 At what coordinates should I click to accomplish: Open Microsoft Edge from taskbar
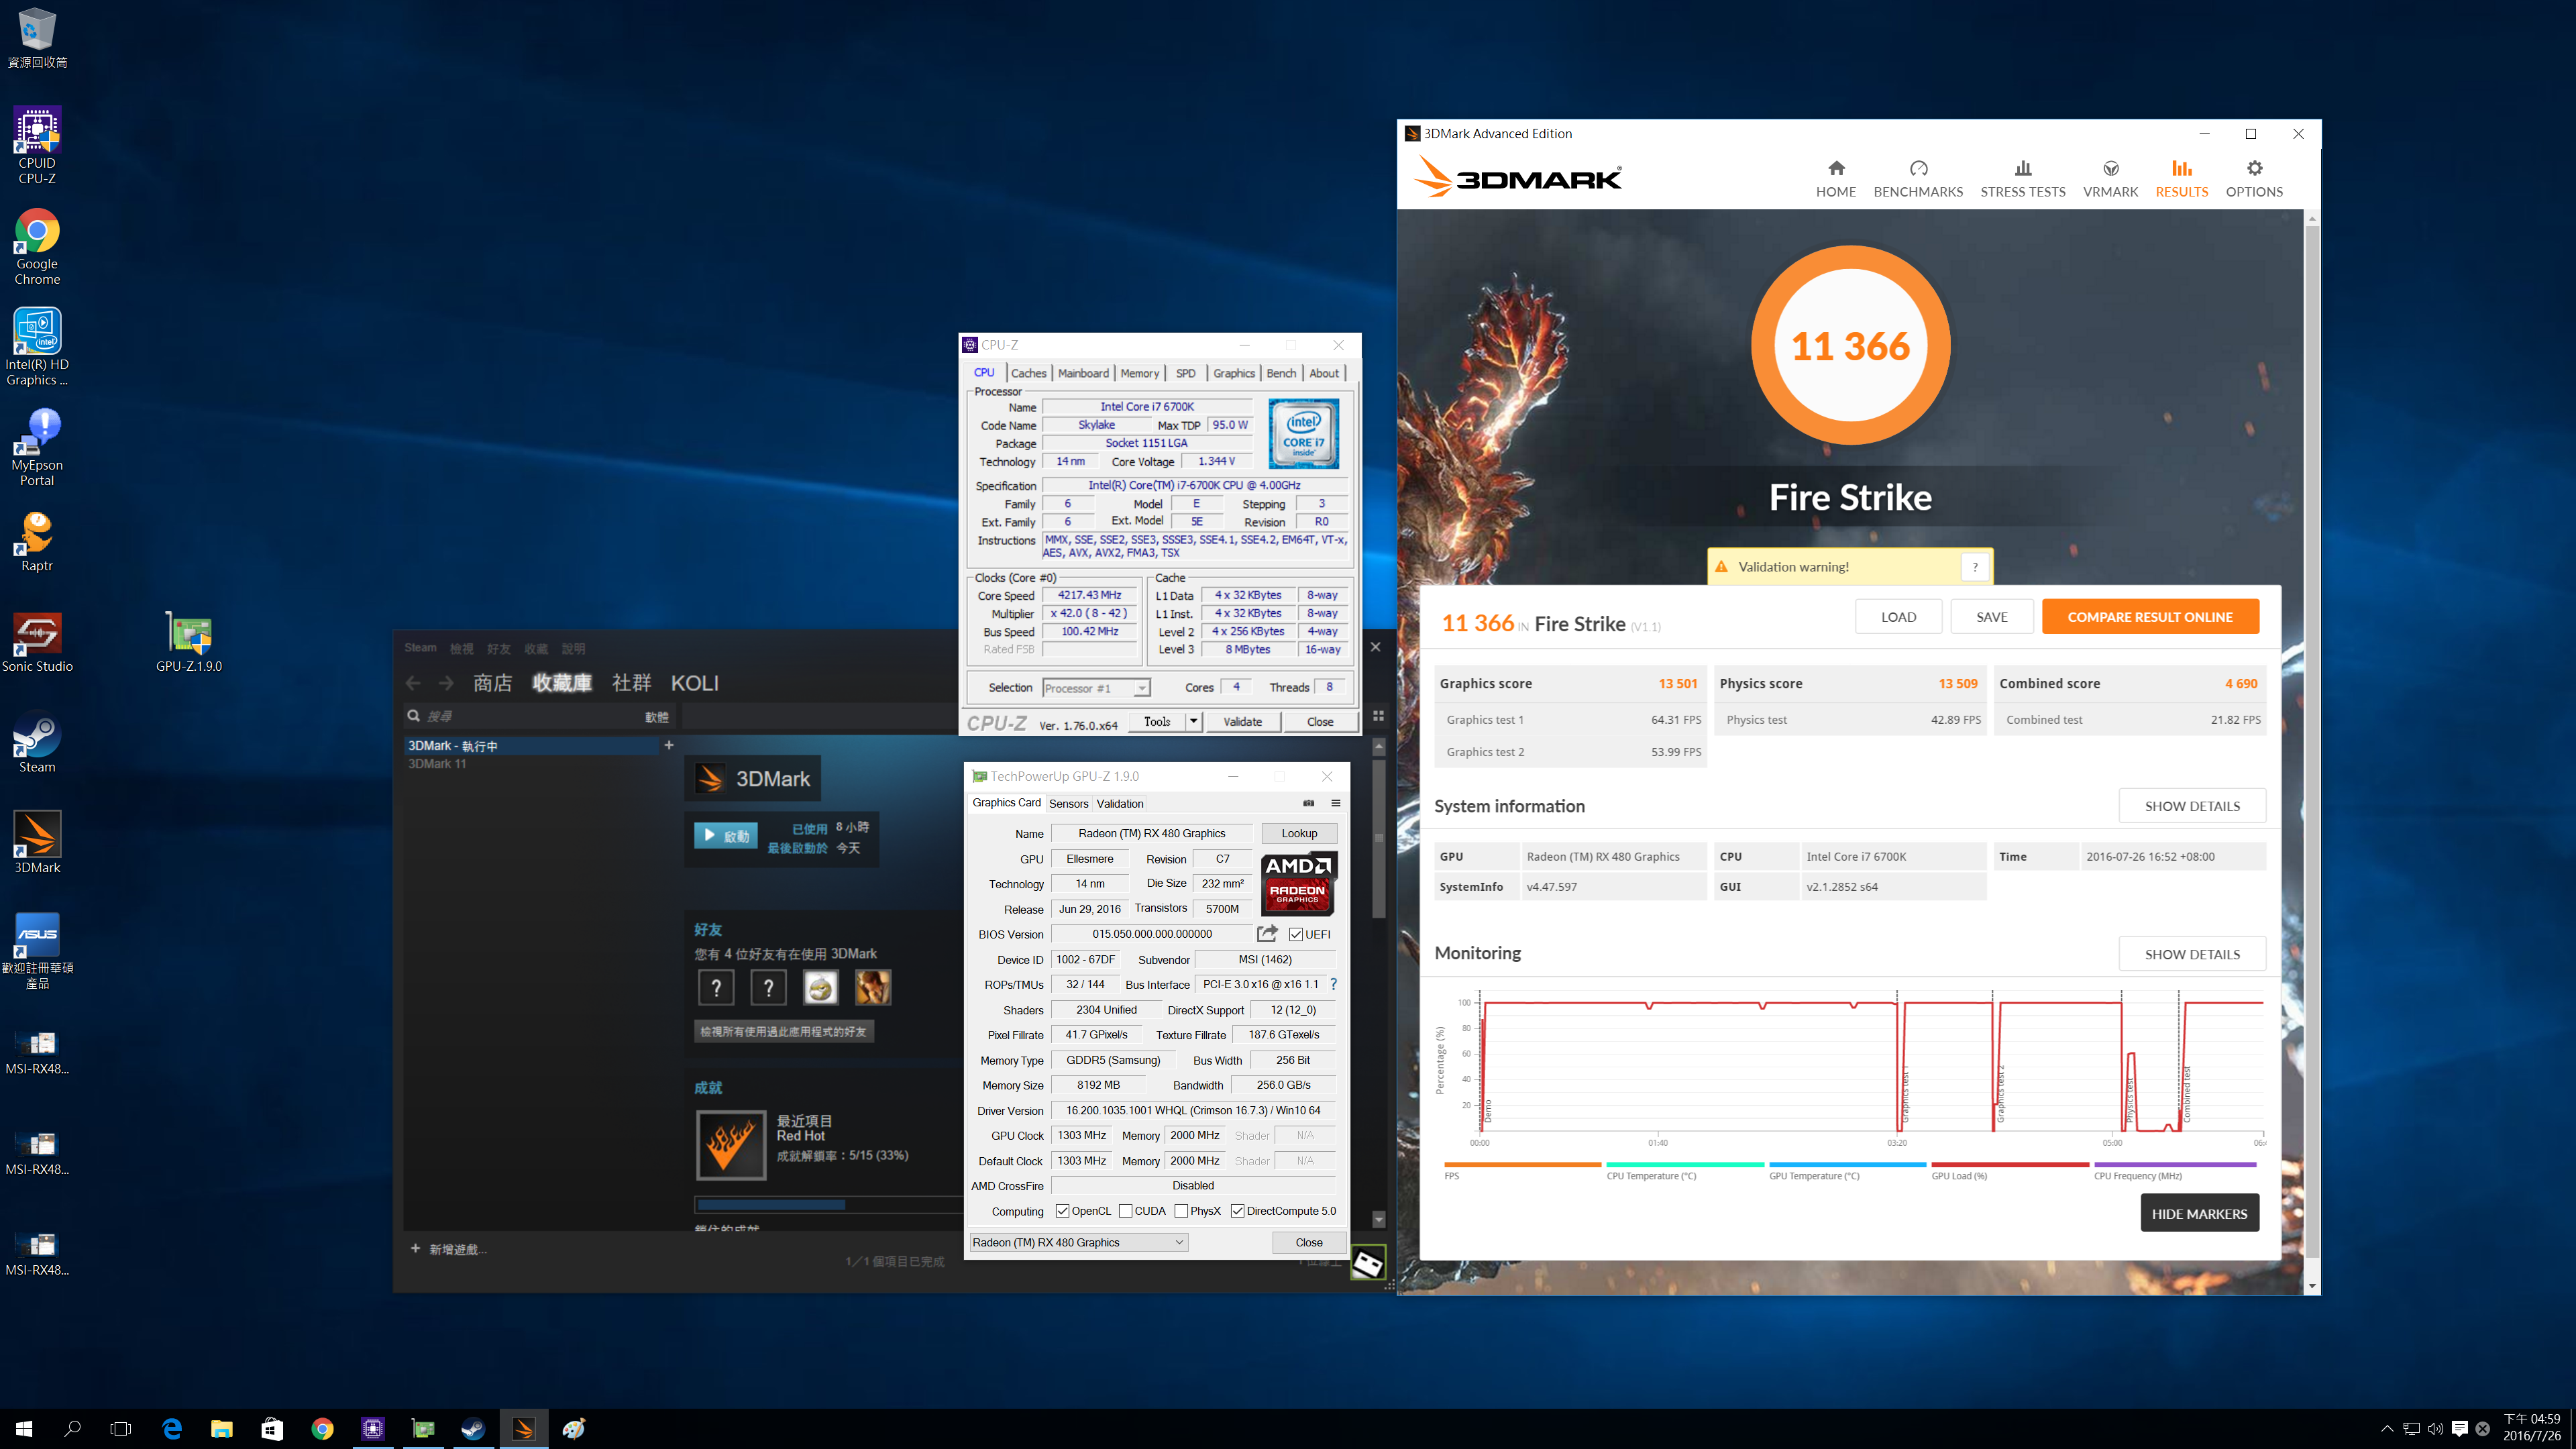click(172, 1429)
